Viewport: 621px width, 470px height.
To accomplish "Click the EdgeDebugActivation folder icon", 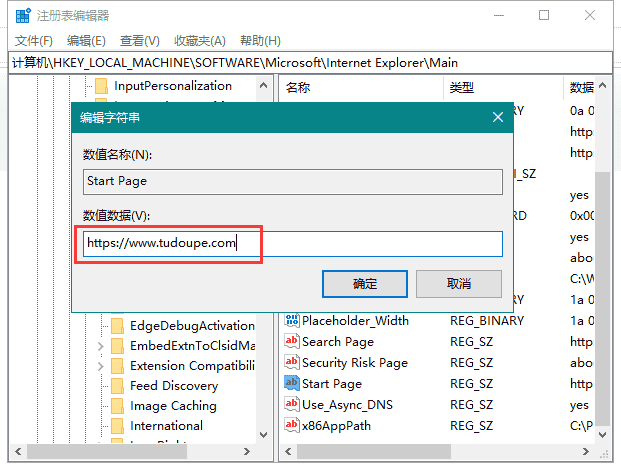I will pos(117,326).
